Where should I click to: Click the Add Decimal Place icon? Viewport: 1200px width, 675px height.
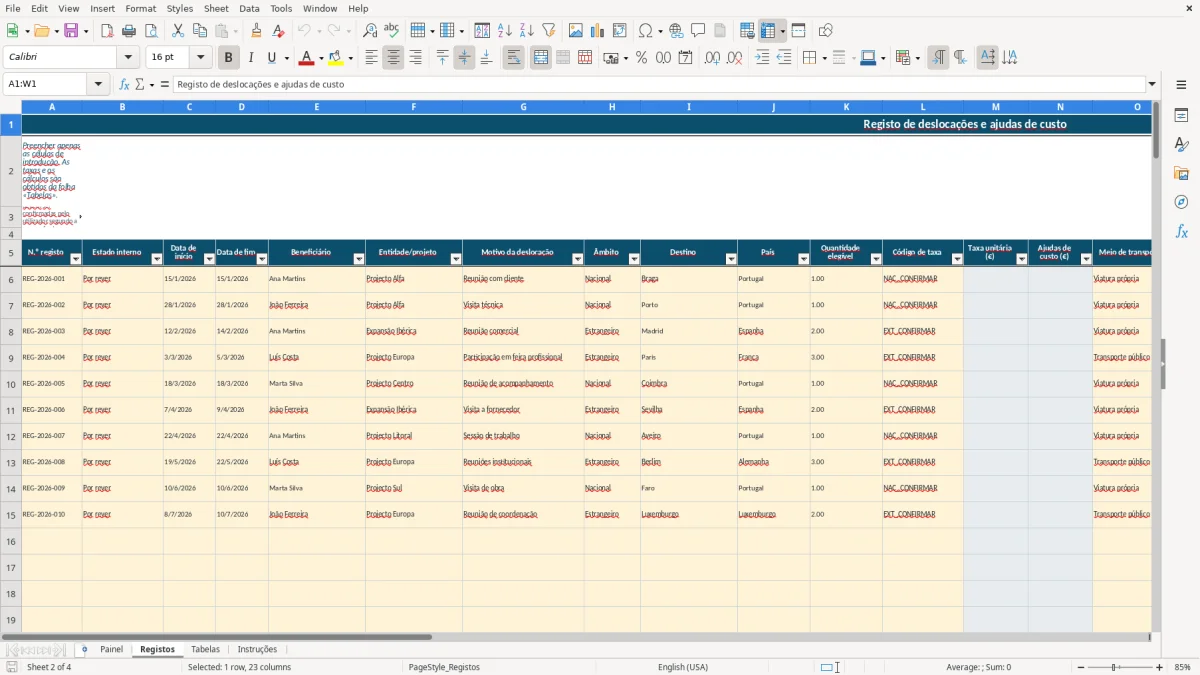coord(713,58)
